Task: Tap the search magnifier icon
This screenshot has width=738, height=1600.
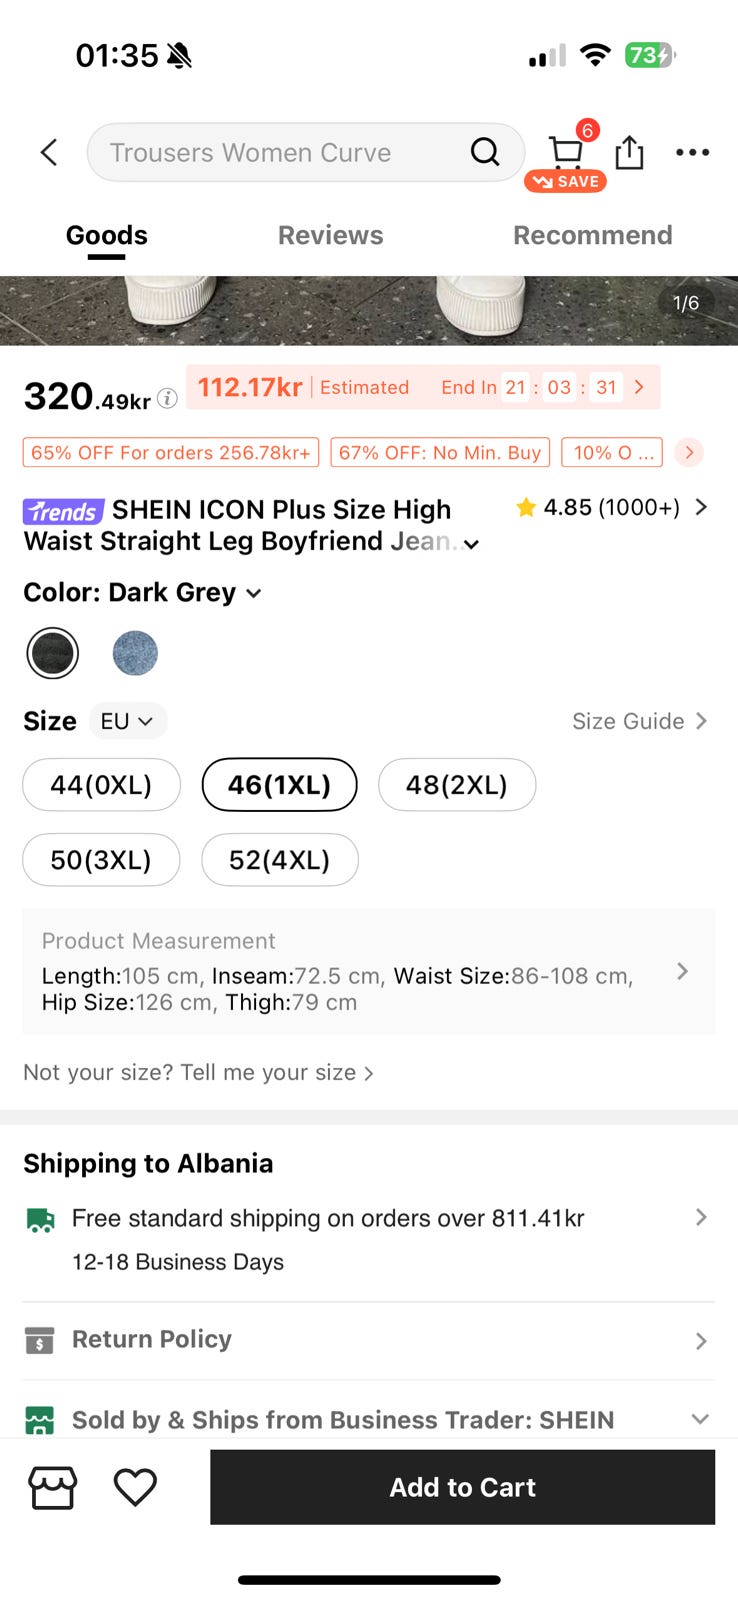Action: tap(485, 152)
